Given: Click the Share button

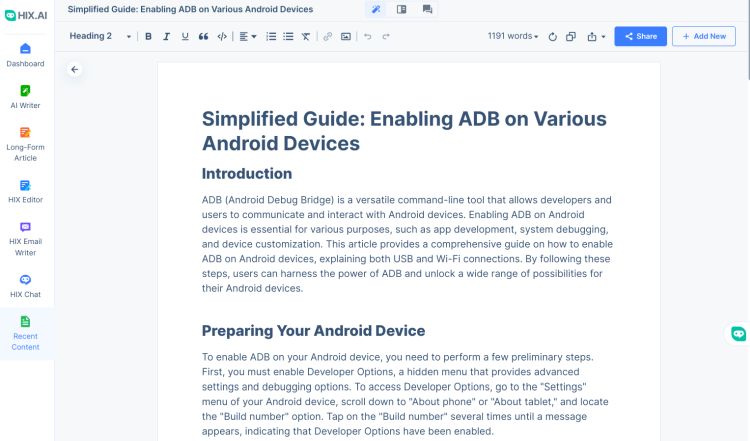Looking at the screenshot, I should click(640, 36).
